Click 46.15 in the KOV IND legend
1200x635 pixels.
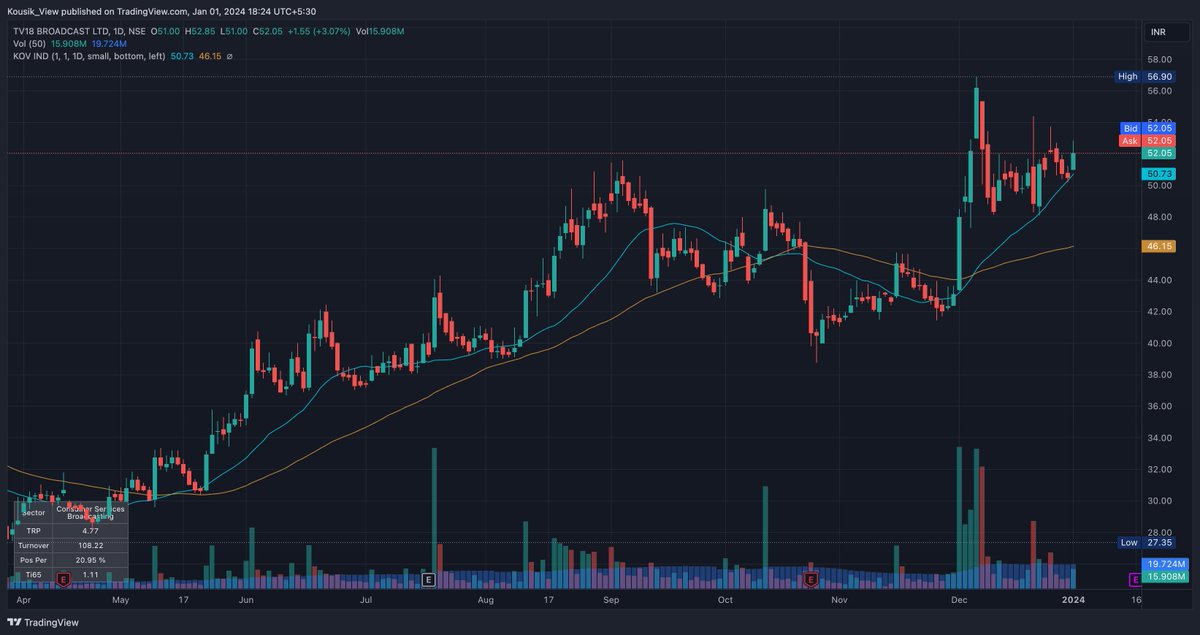pyautogui.click(x=210, y=57)
